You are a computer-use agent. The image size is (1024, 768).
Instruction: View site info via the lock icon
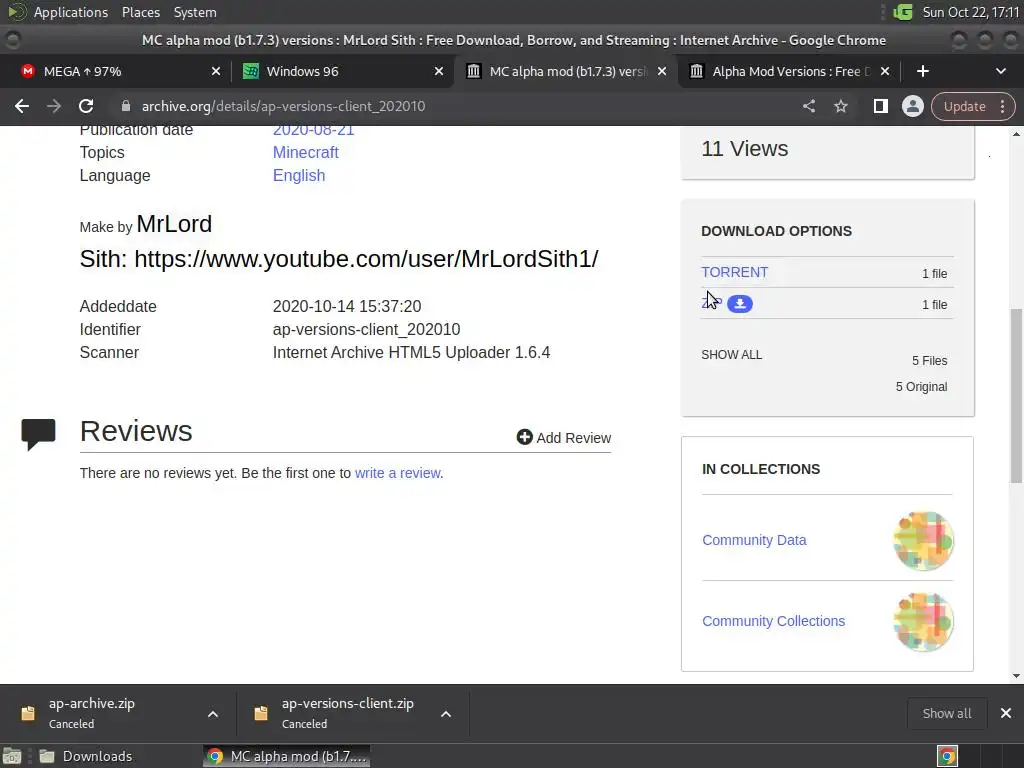[x=126, y=106]
